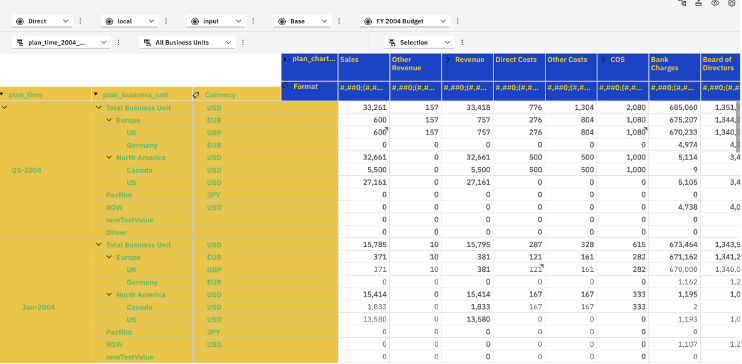Viewport: 742px width, 364px height.
Task: Collapse the Q1-2004 time group chevron
Action: tap(5, 108)
